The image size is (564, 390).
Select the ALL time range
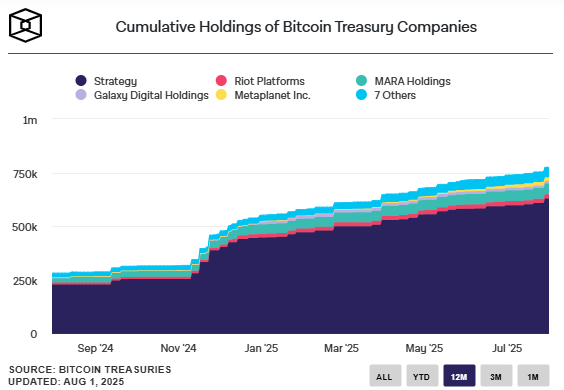click(x=385, y=376)
